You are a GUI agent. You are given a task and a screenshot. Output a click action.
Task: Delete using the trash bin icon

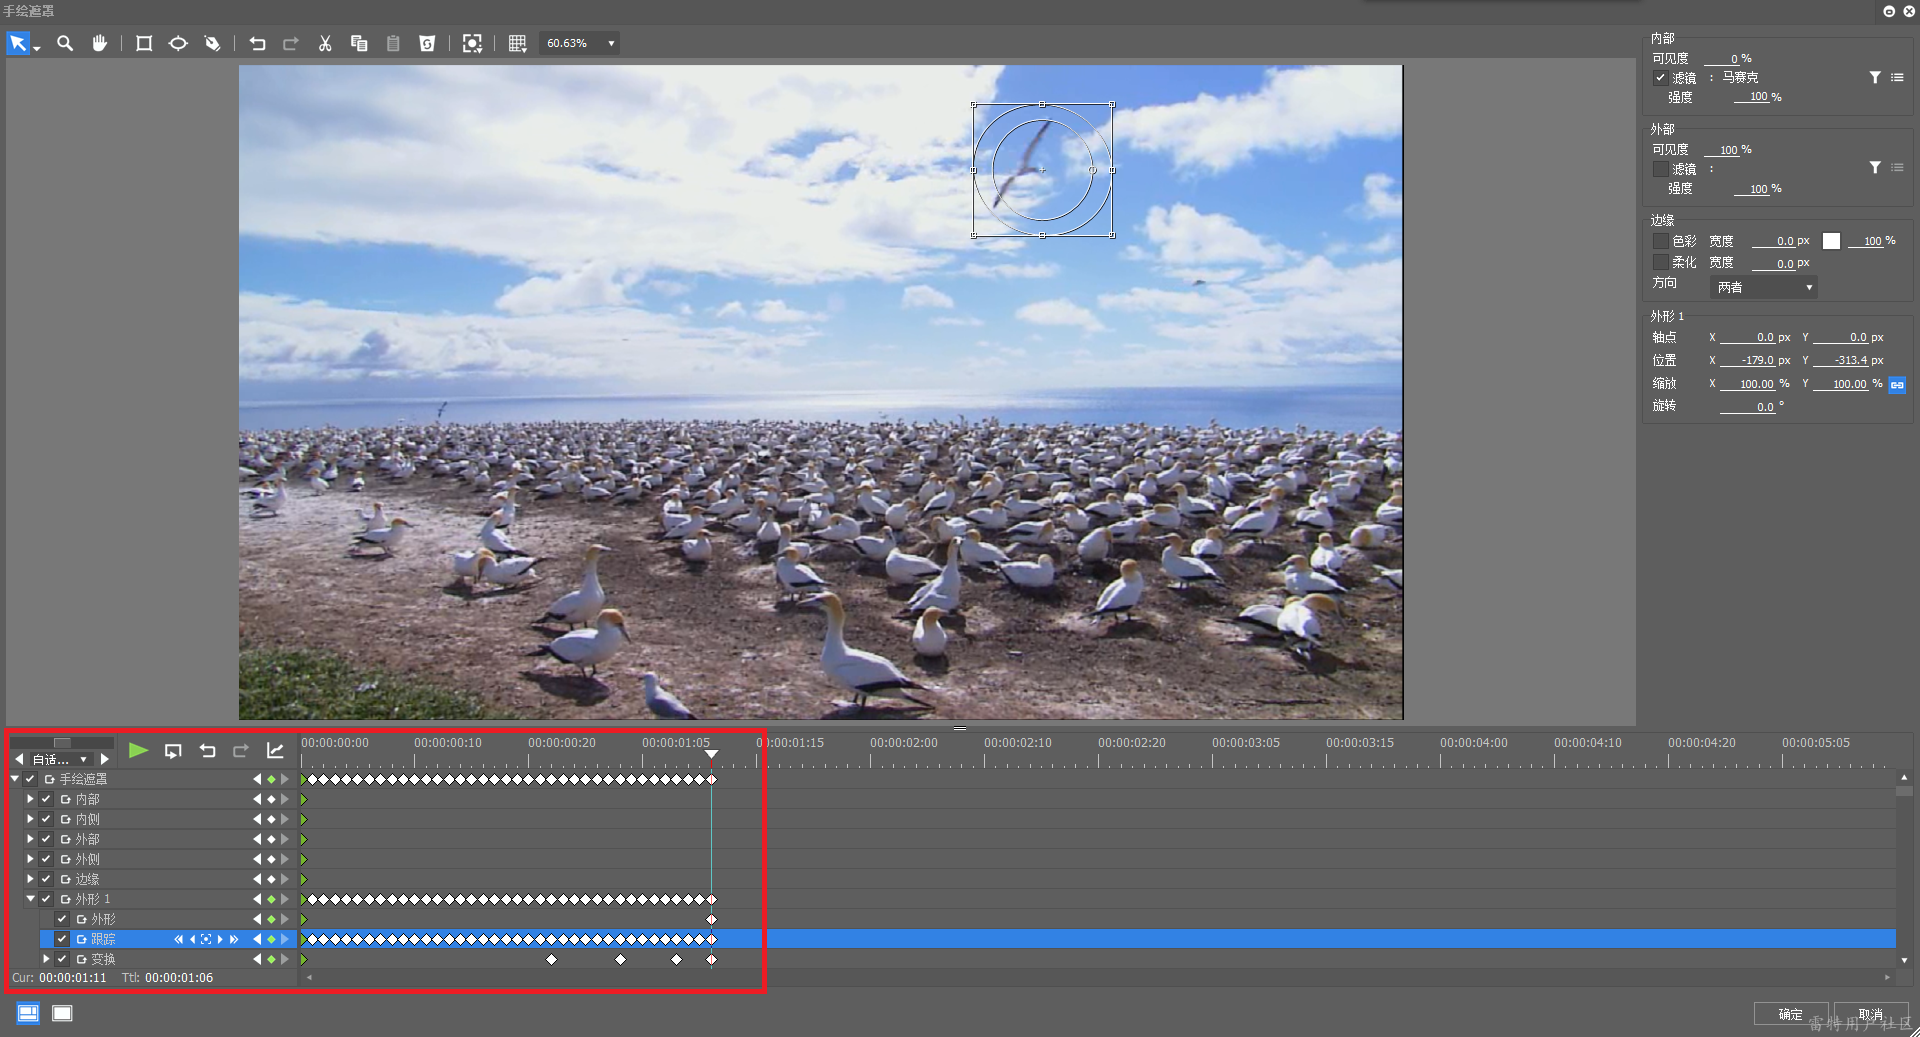coord(427,43)
